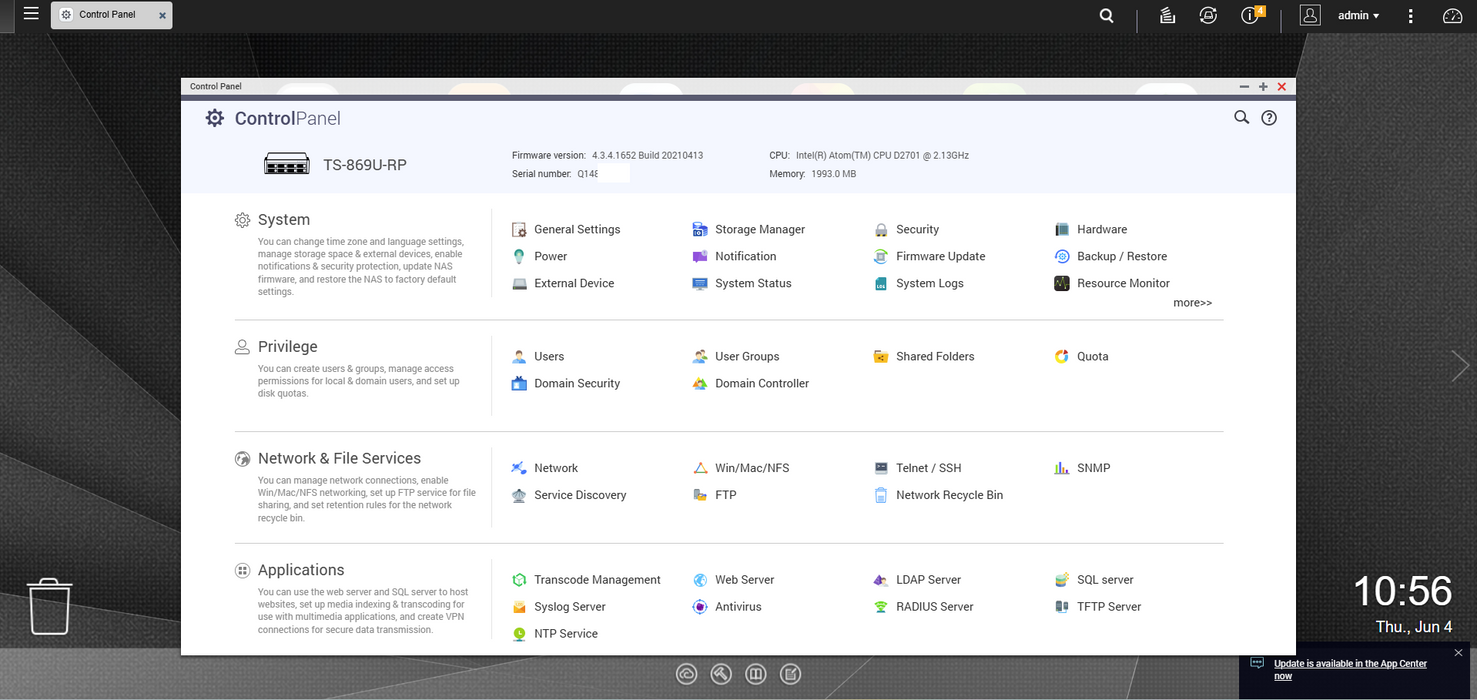This screenshot has width=1477, height=700.
Task: Open LDAP Server settings
Action: coord(917,580)
